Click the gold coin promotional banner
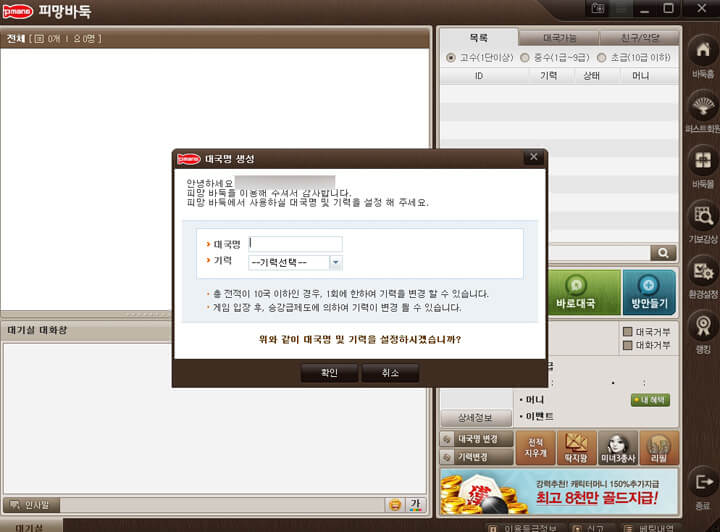720x532 pixels. [559, 491]
